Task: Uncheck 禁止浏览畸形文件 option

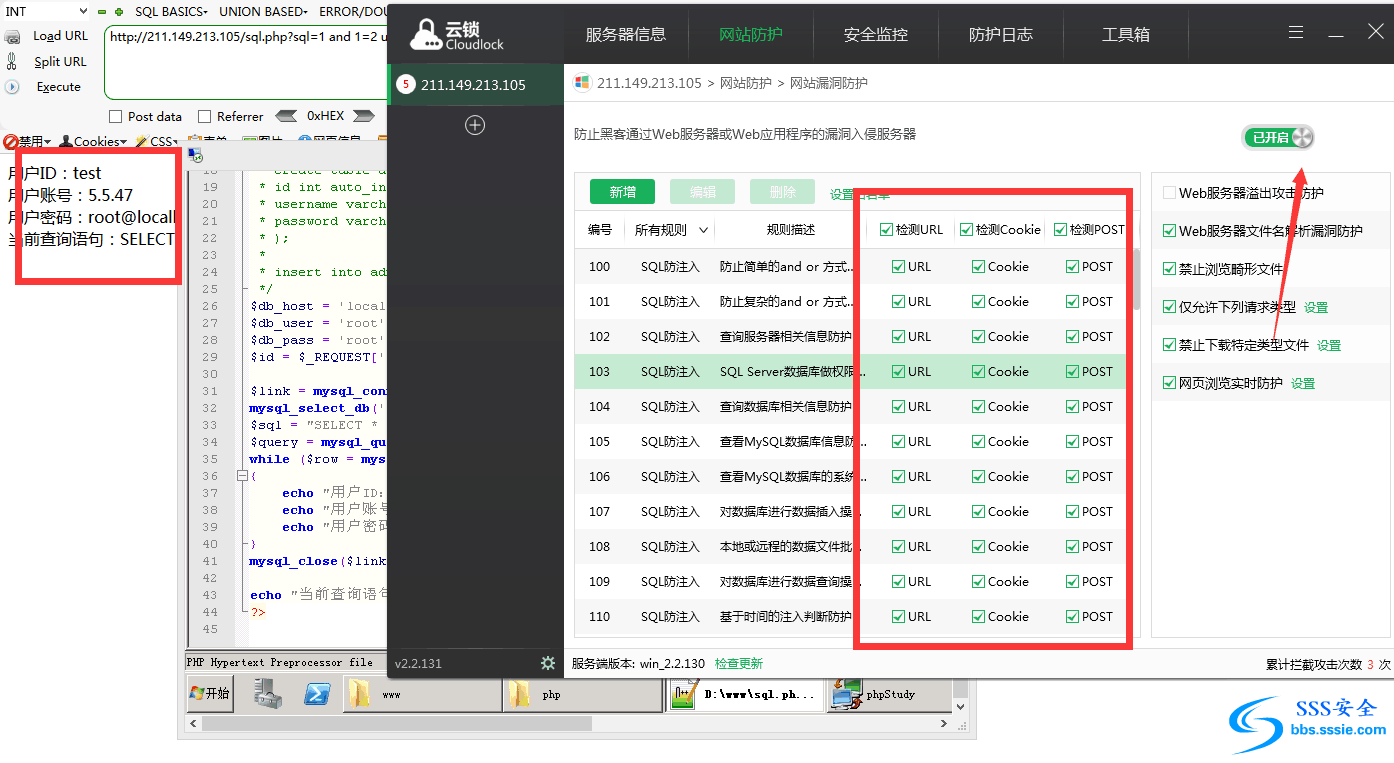Action: coord(1169,269)
